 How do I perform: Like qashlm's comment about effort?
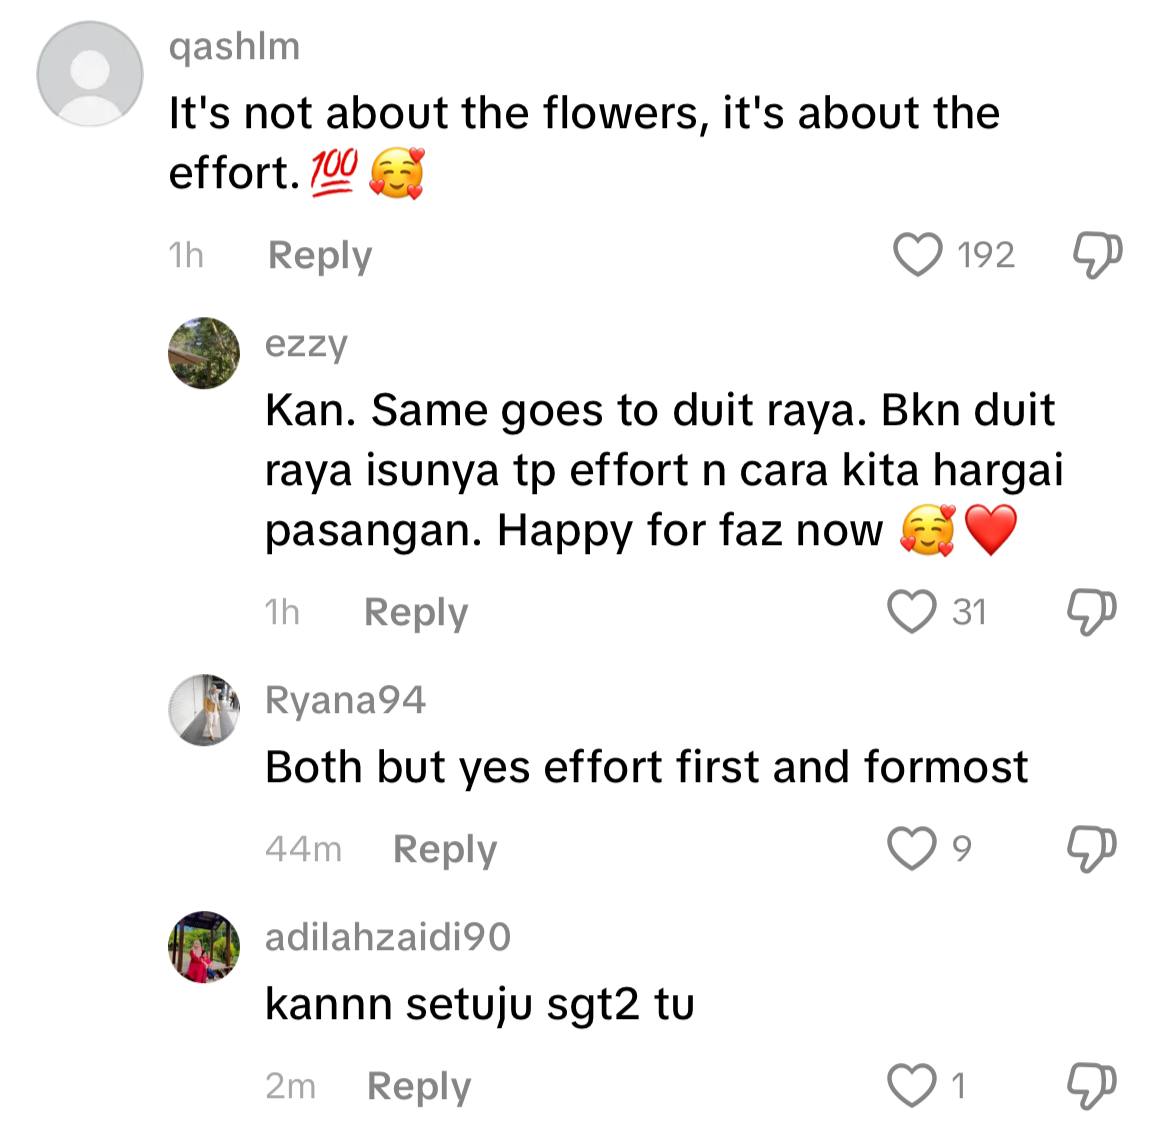[918, 255]
